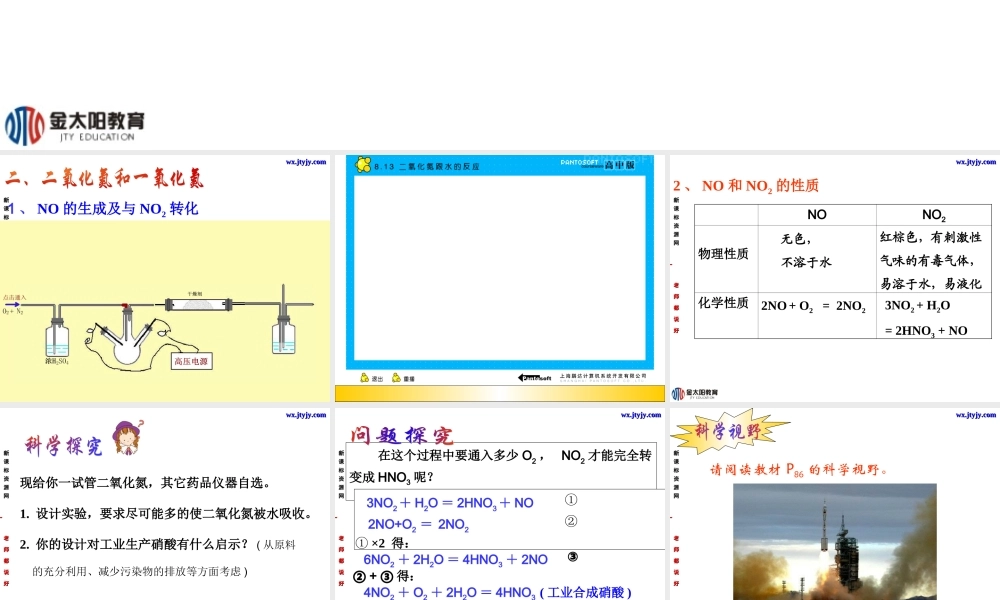Screen dimensions: 1000x600
Task: Click the wx.jtyjy.com link above the 科学视野 slide
Action: point(976,415)
